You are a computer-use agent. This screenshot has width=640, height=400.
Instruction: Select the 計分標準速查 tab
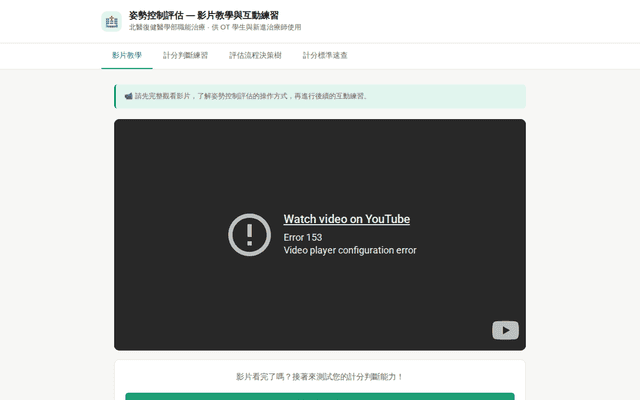coord(325,56)
